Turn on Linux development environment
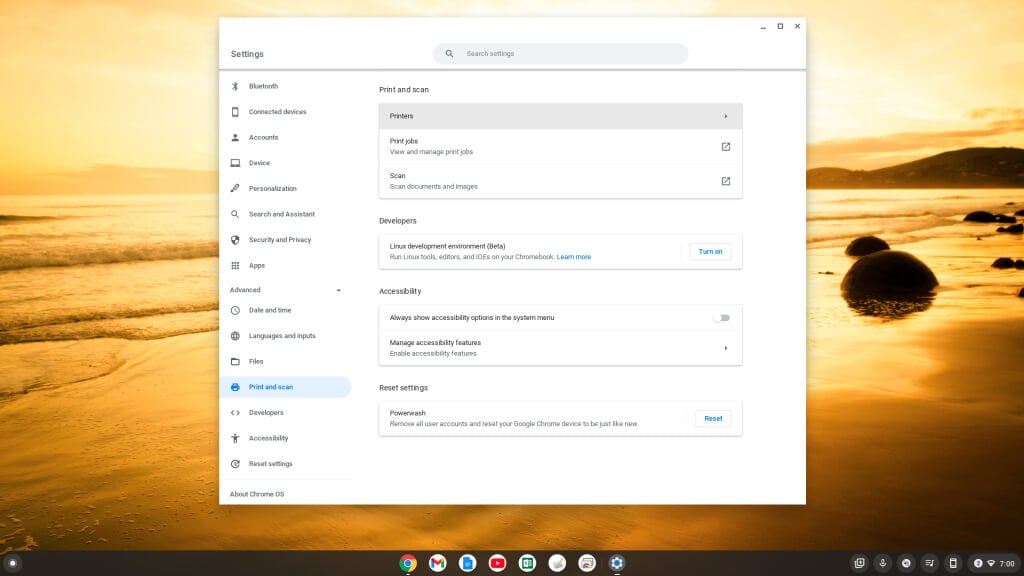Viewport: 1024px width, 576px height. pyautogui.click(x=710, y=251)
